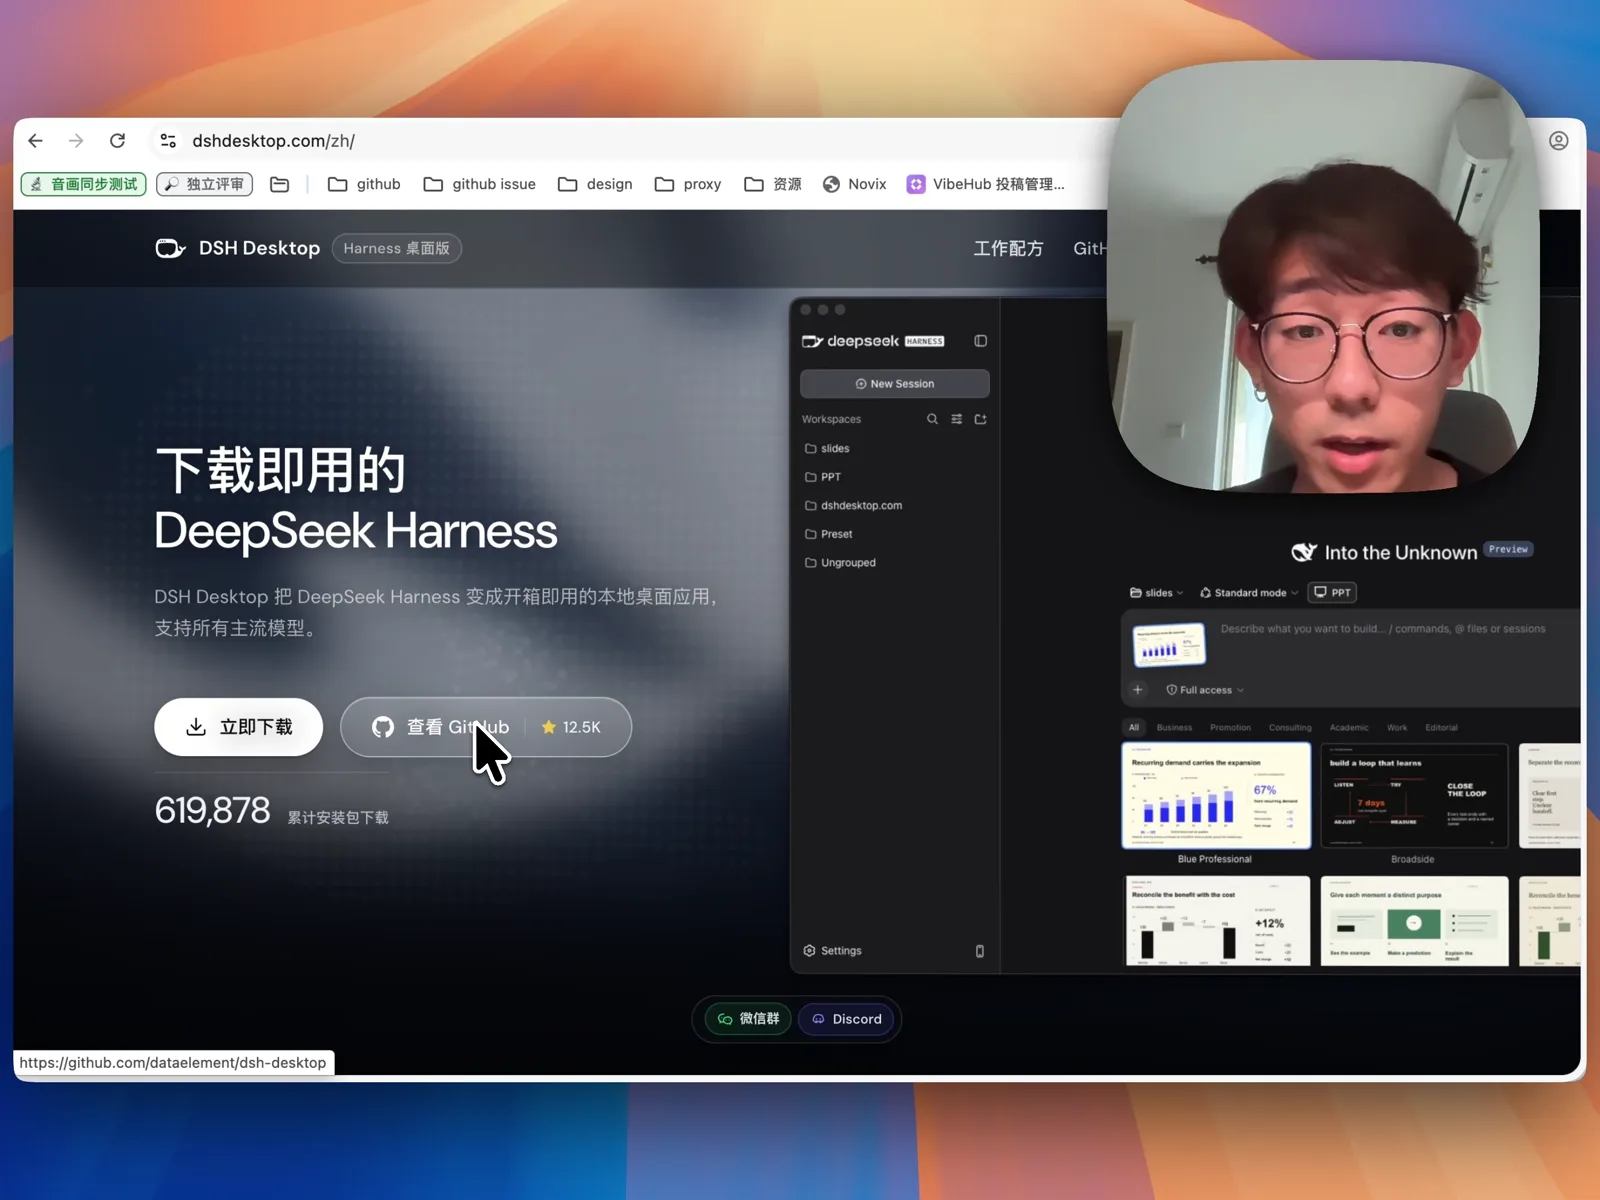Expand the github bookmark folder

pyautogui.click(x=364, y=184)
